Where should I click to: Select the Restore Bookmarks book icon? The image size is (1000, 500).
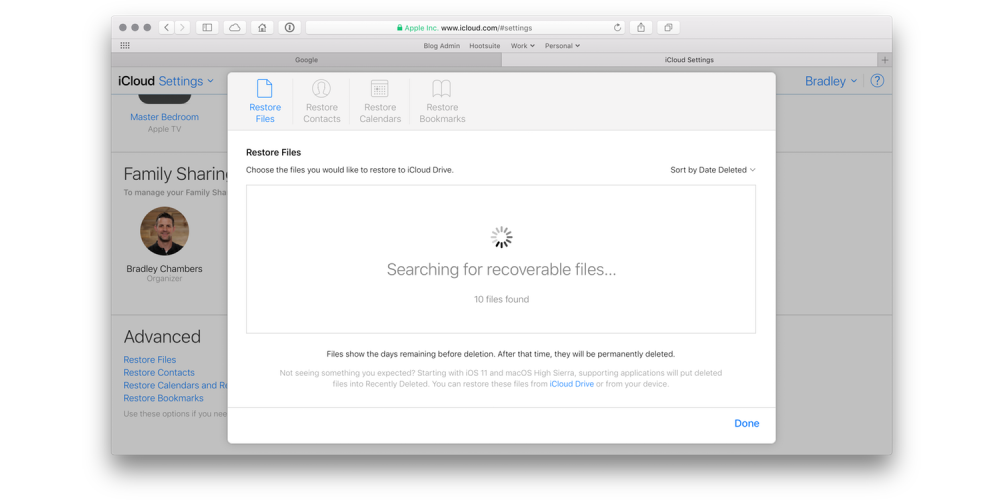(x=442, y=90)
